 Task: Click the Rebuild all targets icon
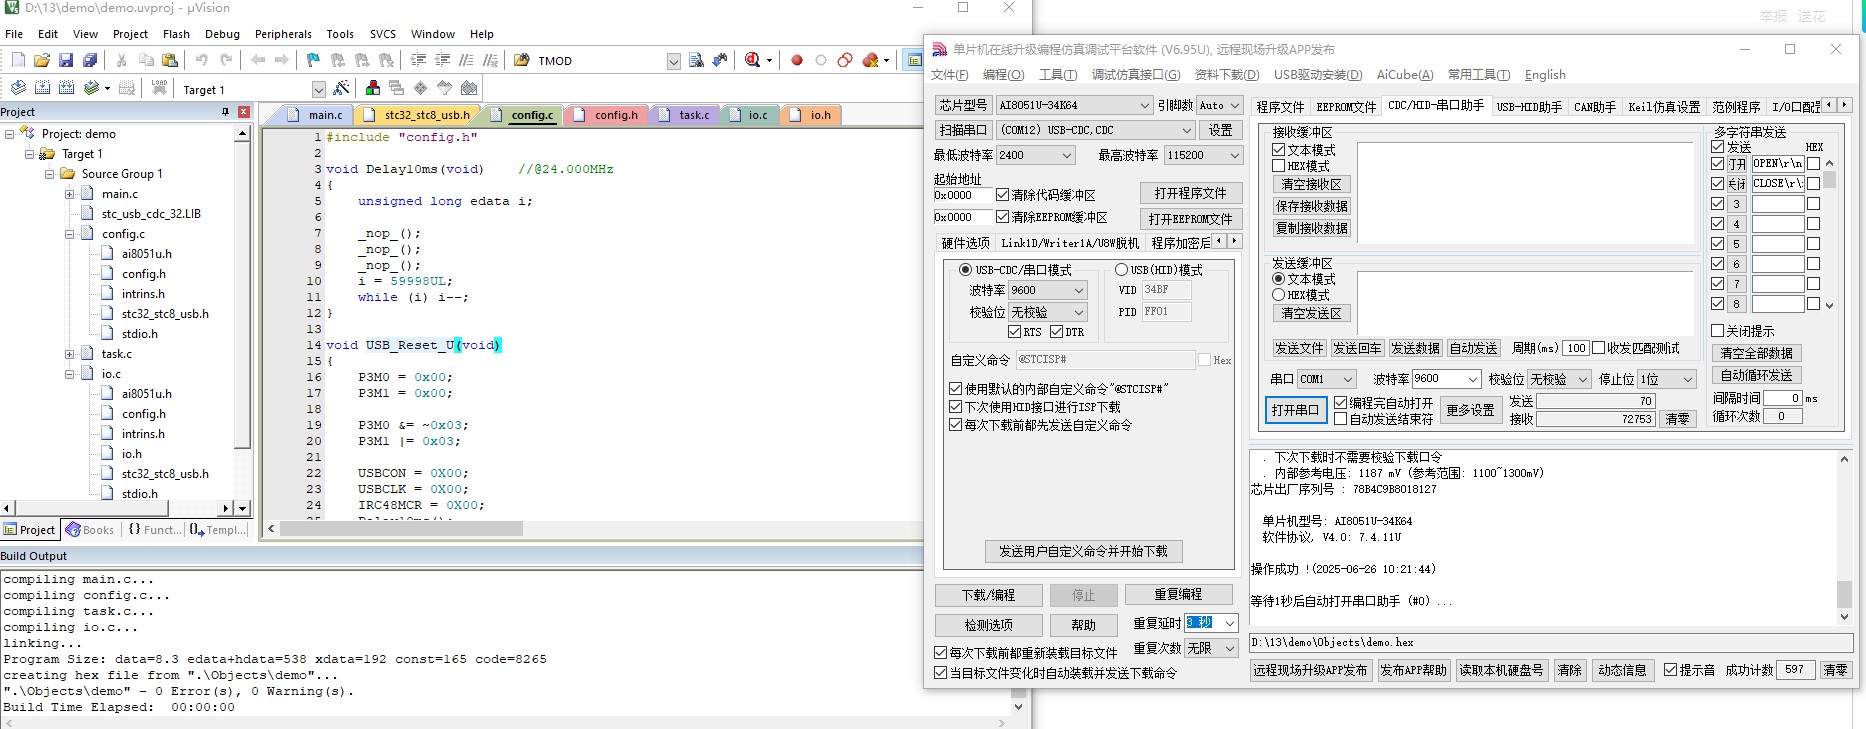[66, 88]
